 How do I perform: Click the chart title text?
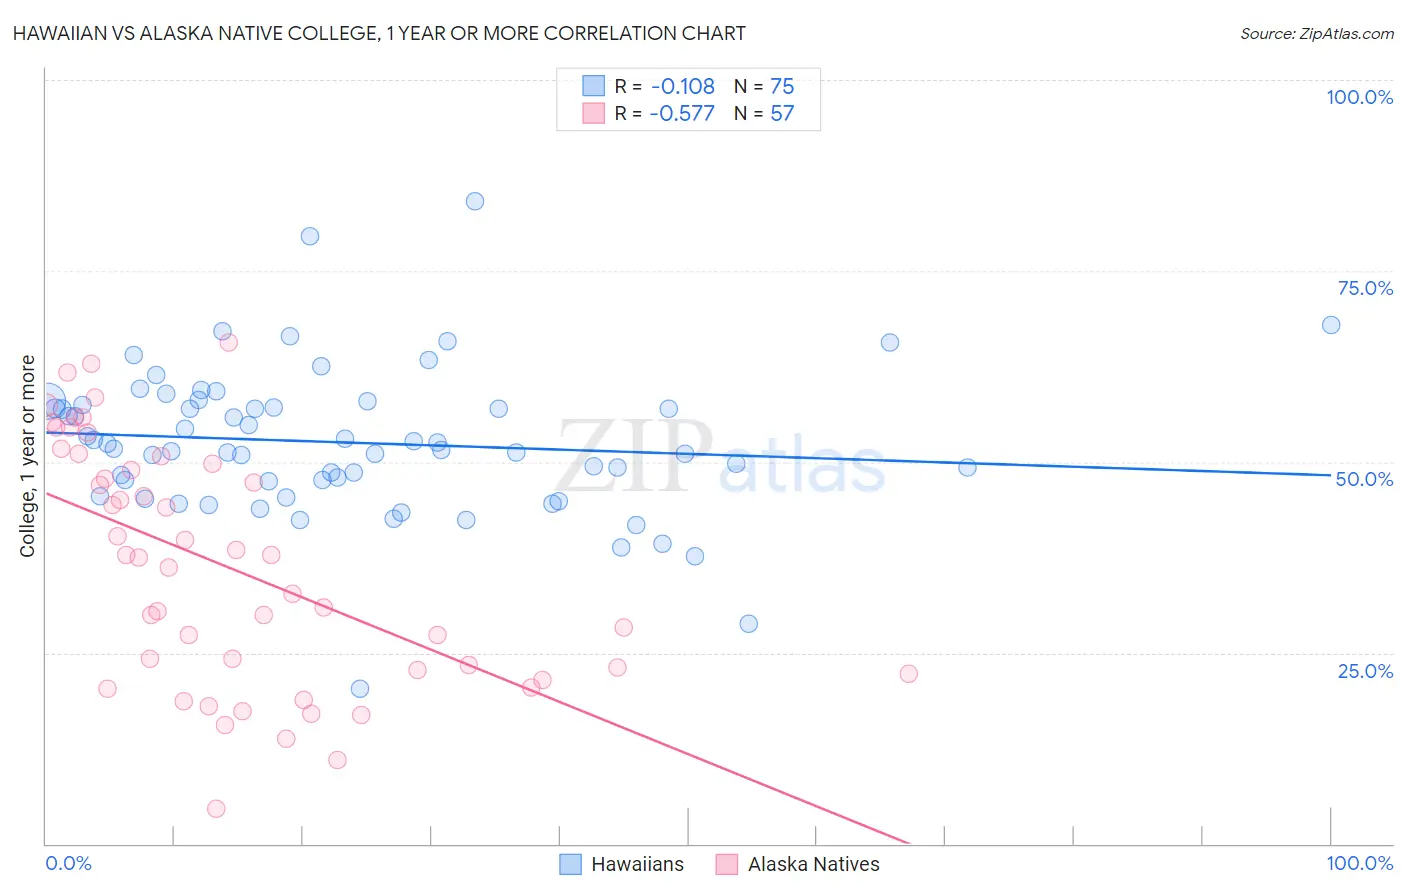(379, 33)
